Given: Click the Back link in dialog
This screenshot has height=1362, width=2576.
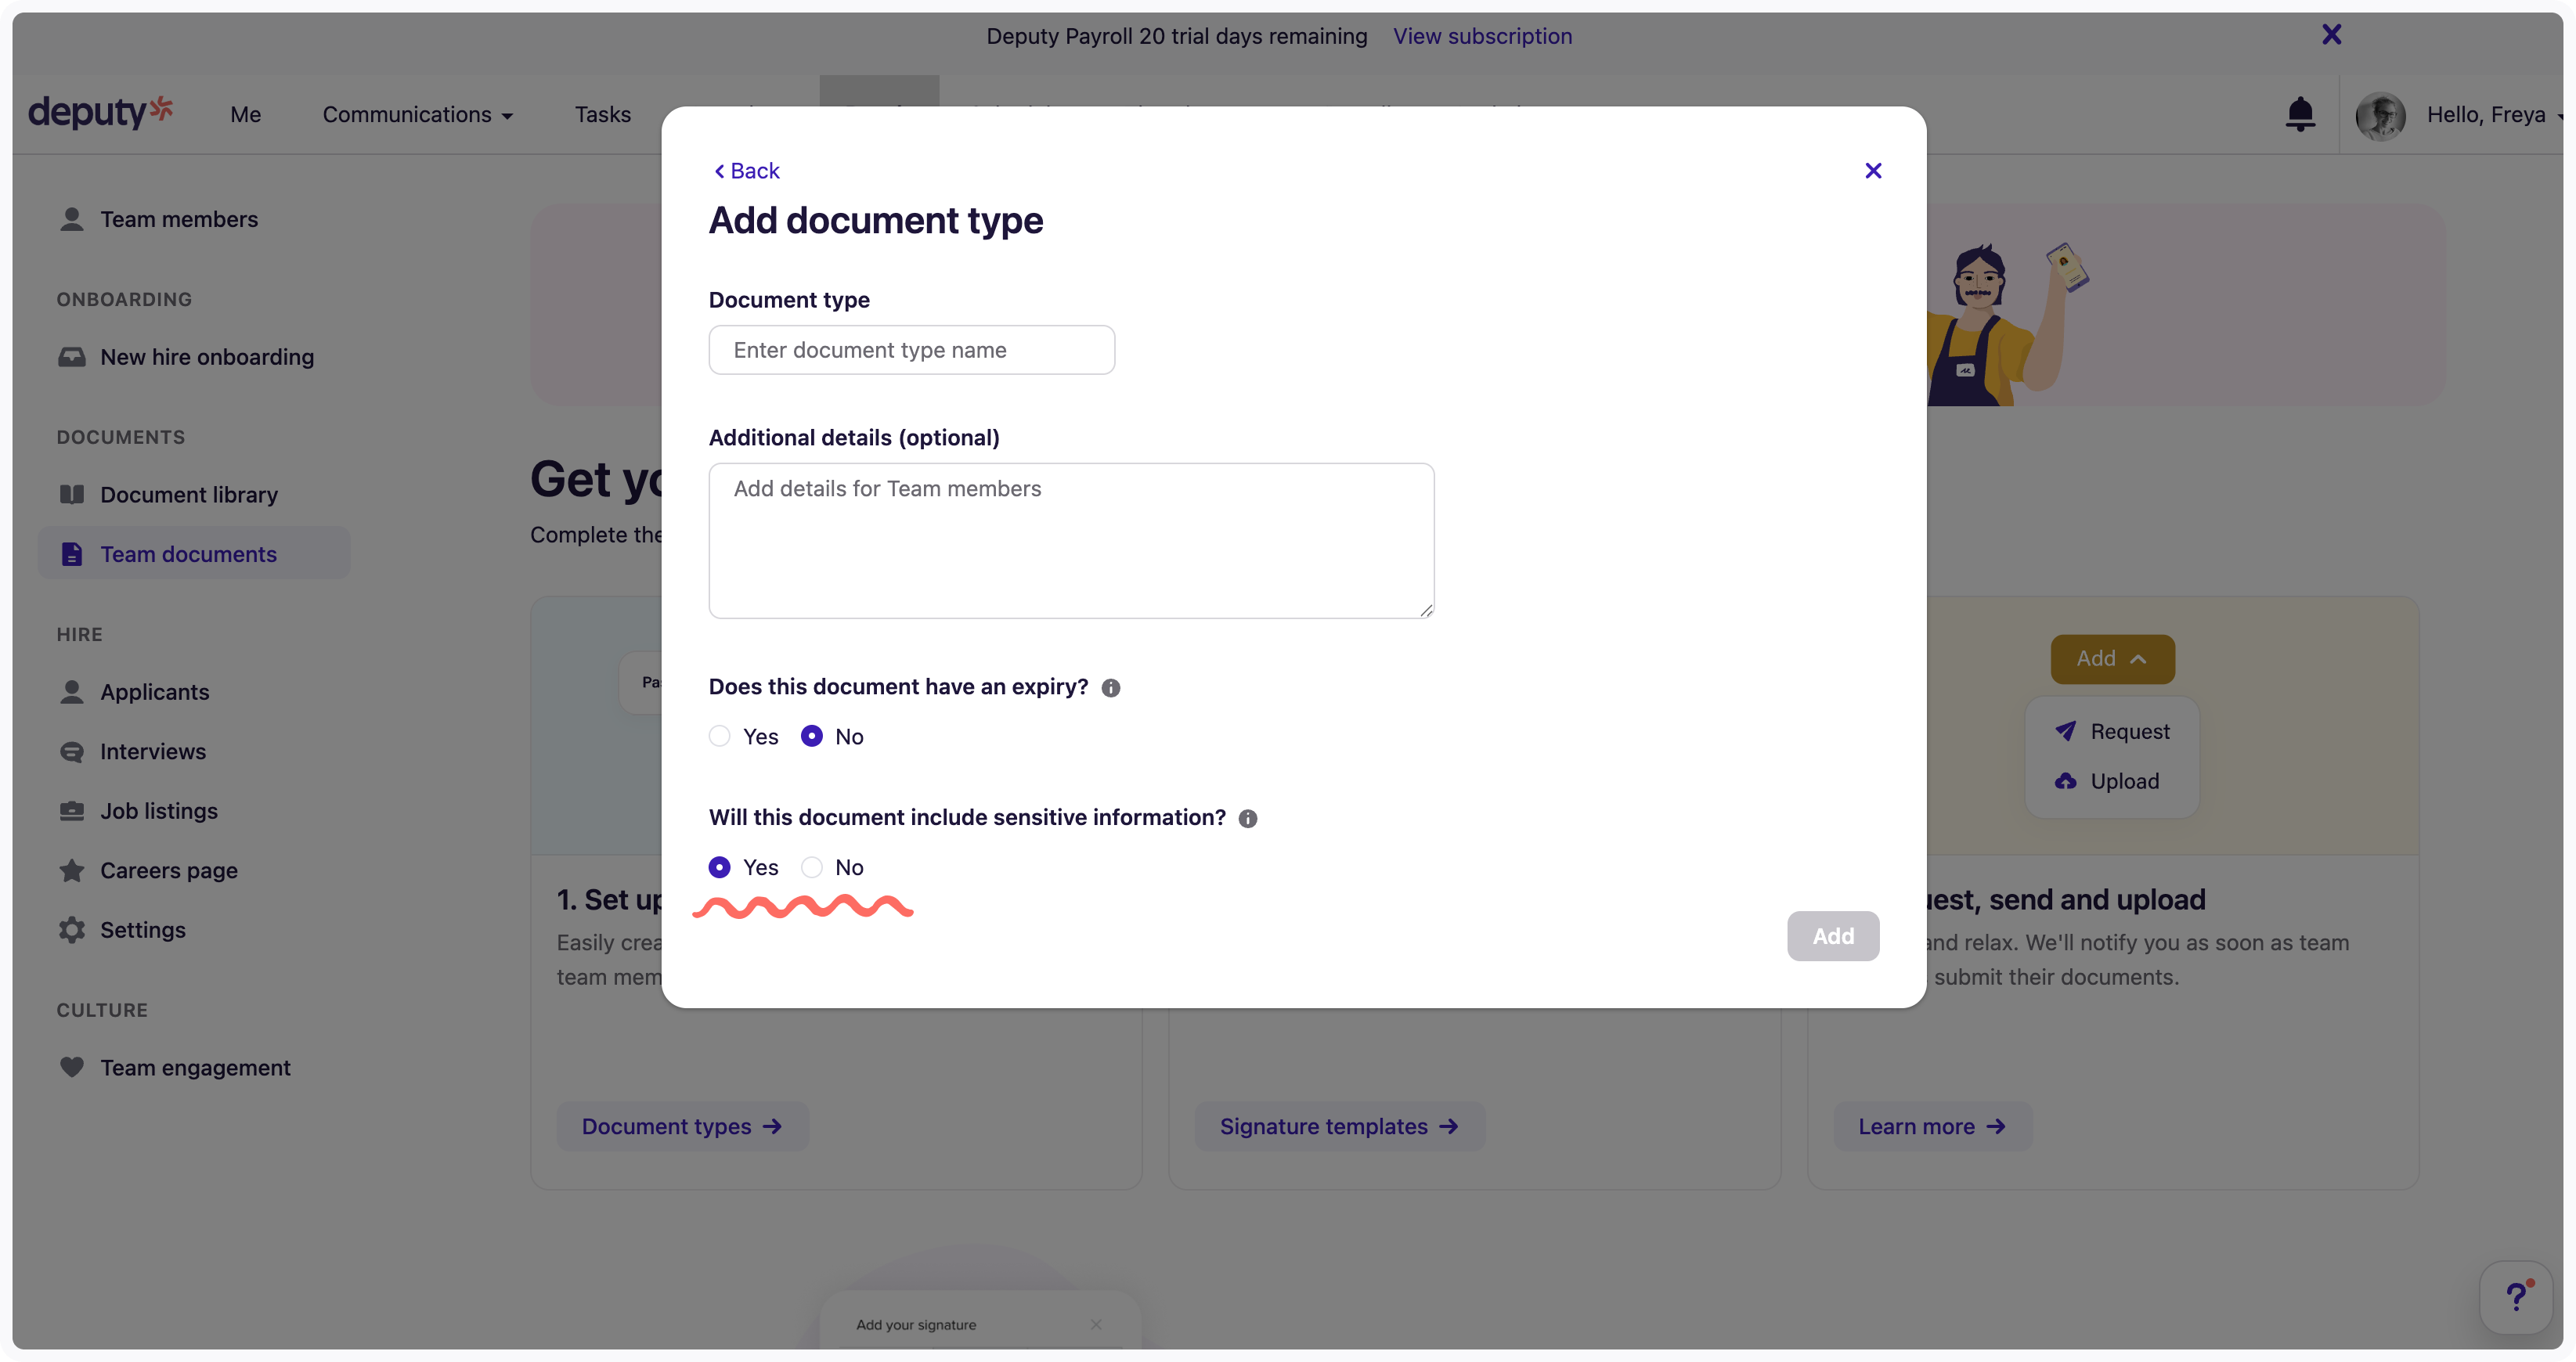Looking at the screenshot, I should tap(747, 171).
